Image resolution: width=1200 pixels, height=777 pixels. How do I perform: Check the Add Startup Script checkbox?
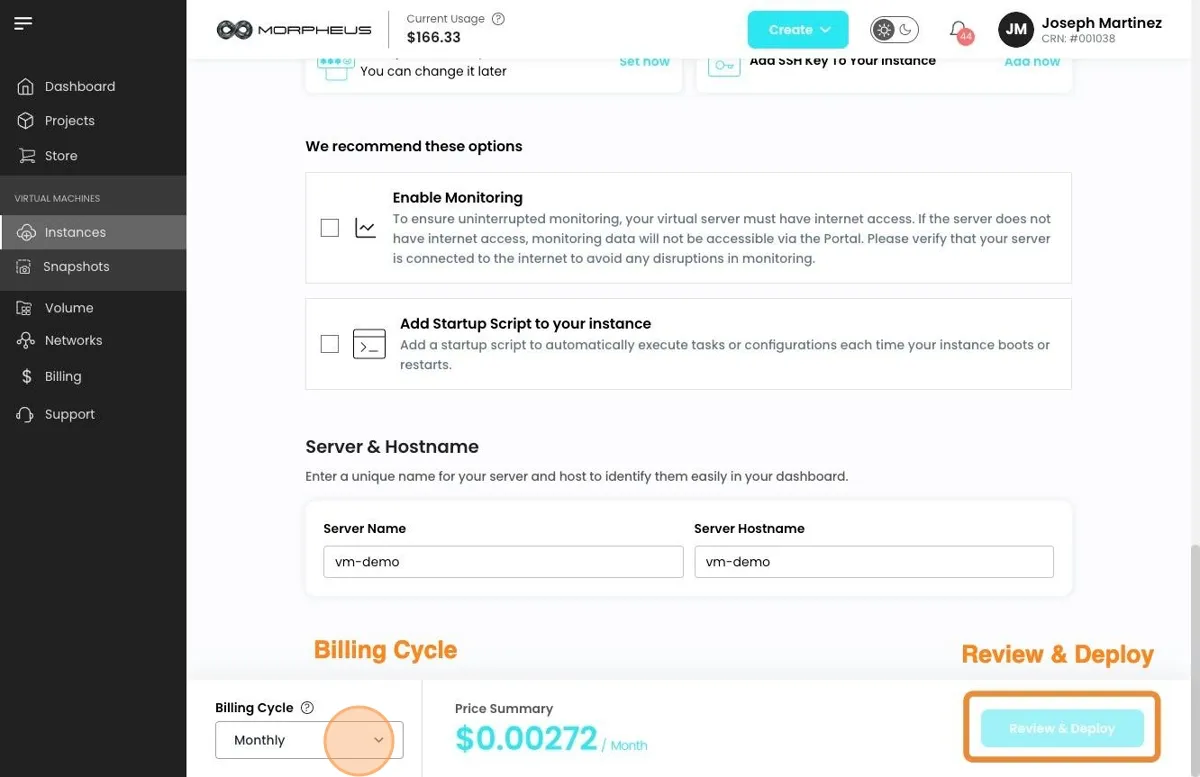(x=330, y=344)
